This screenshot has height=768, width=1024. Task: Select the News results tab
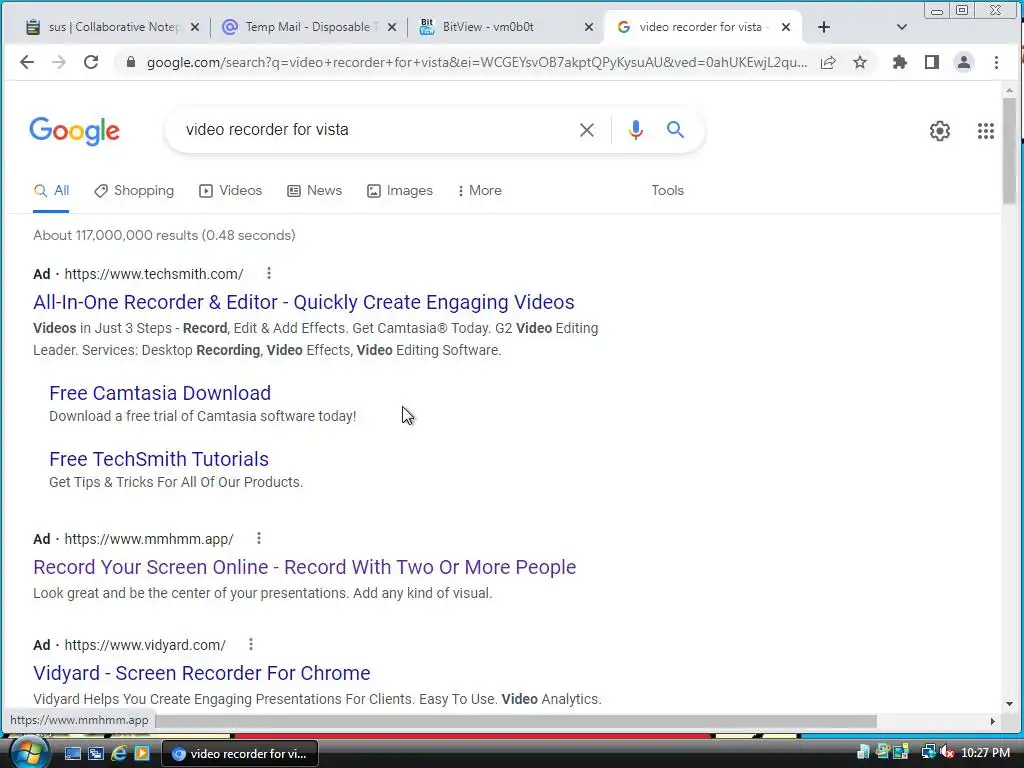click(315, 191)
